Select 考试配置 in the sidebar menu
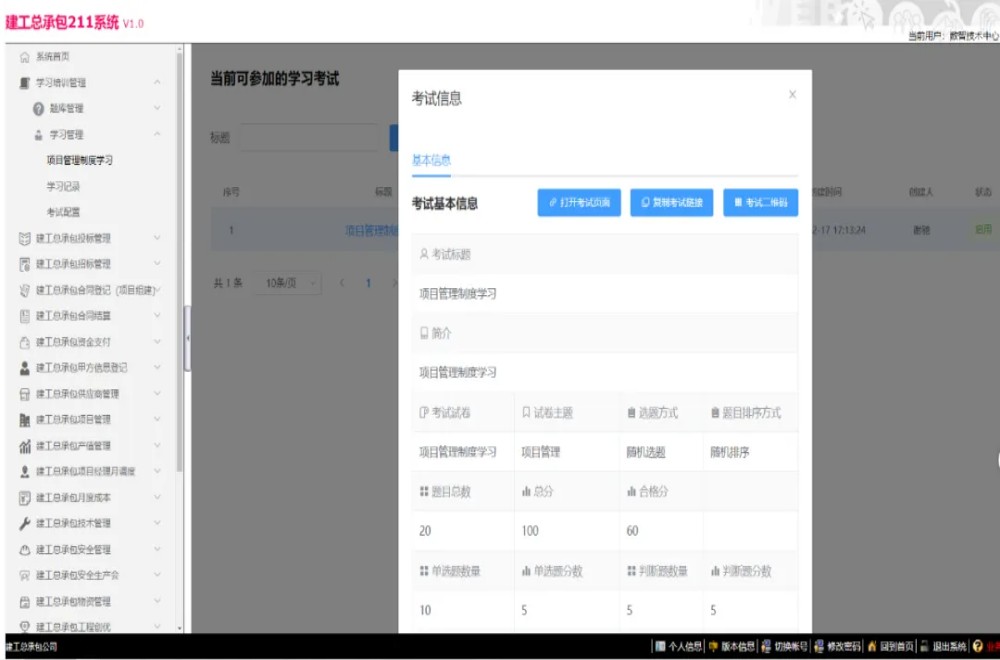The width and height of the screenshot is (1000, 660). click(61, 213)
